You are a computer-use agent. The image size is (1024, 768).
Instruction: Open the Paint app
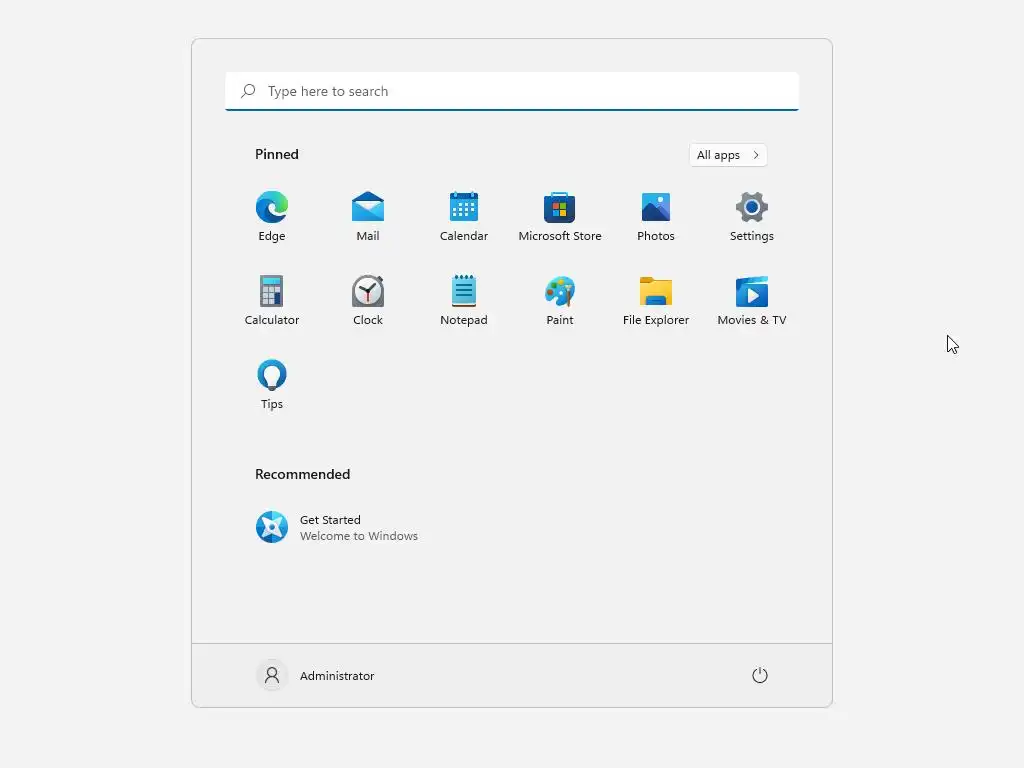[560, 300]
